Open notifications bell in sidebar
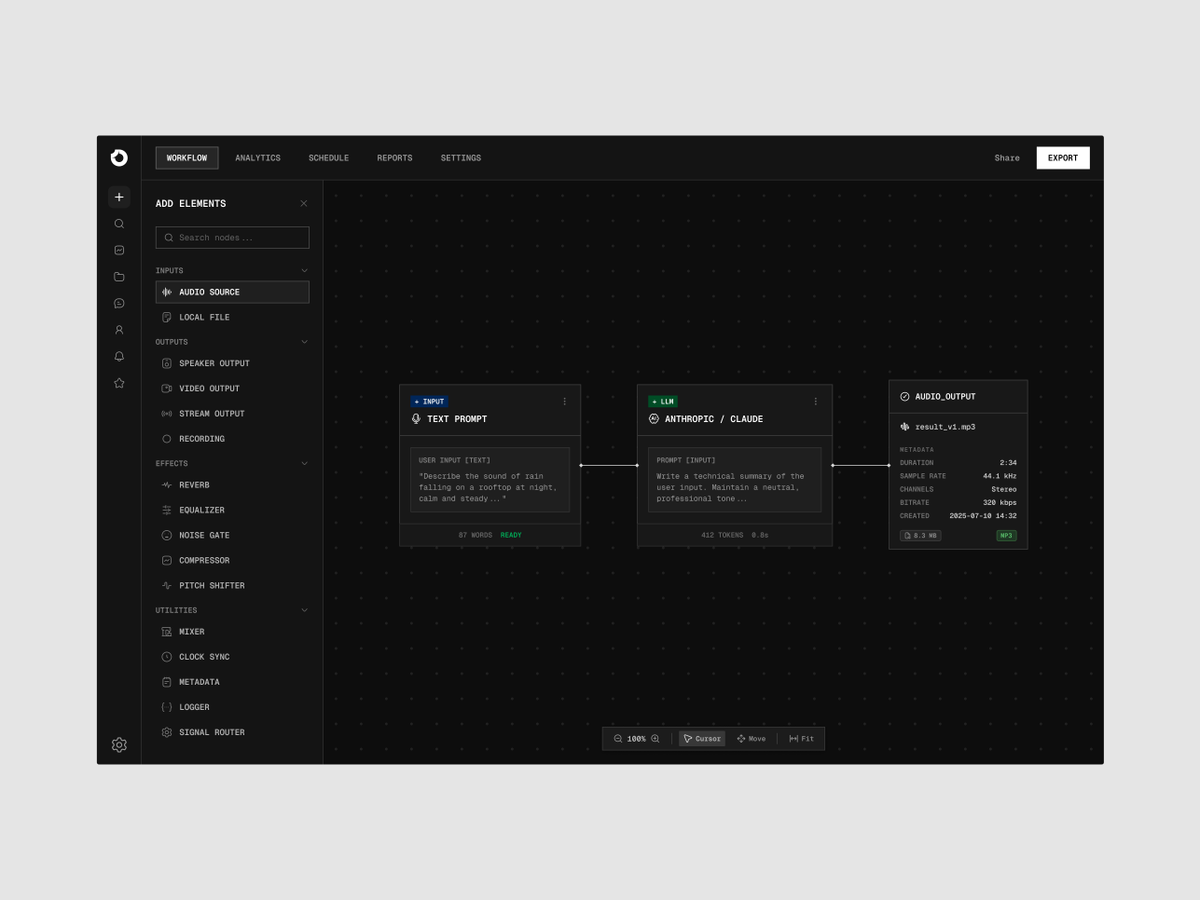The image size is (1200, 900). coord(119,356)
